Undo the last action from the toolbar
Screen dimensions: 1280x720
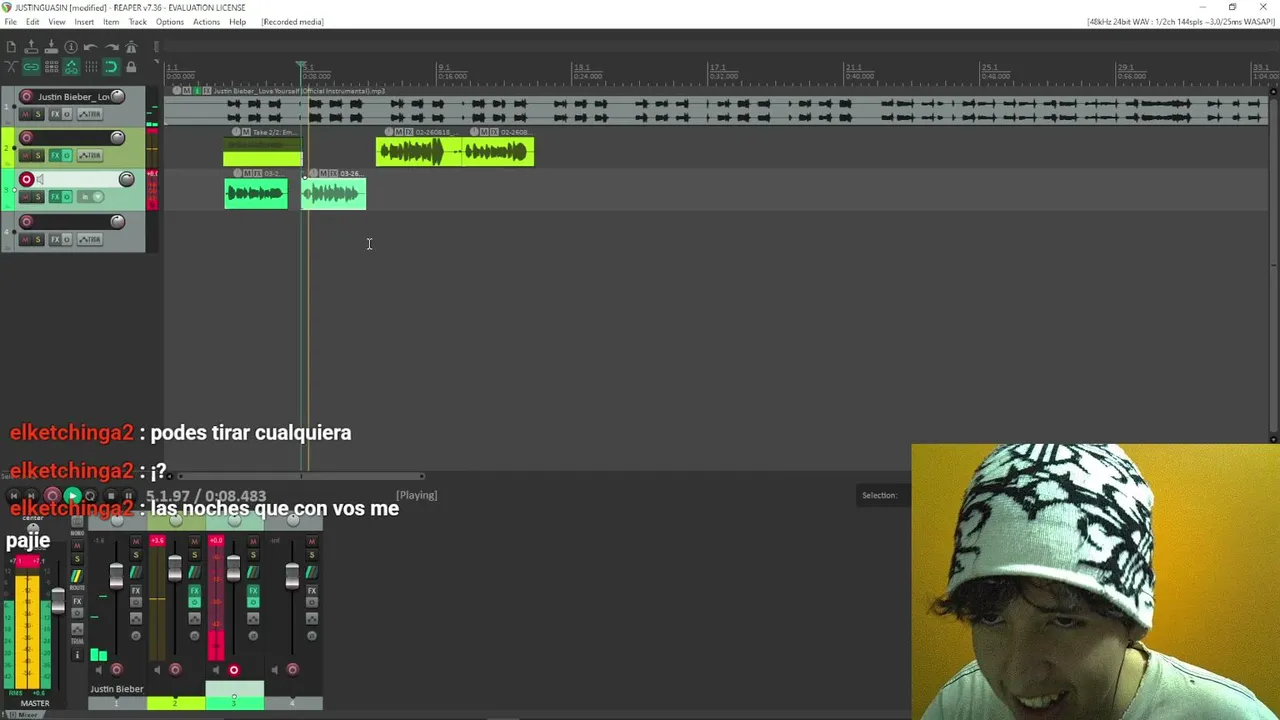point(91,47)
